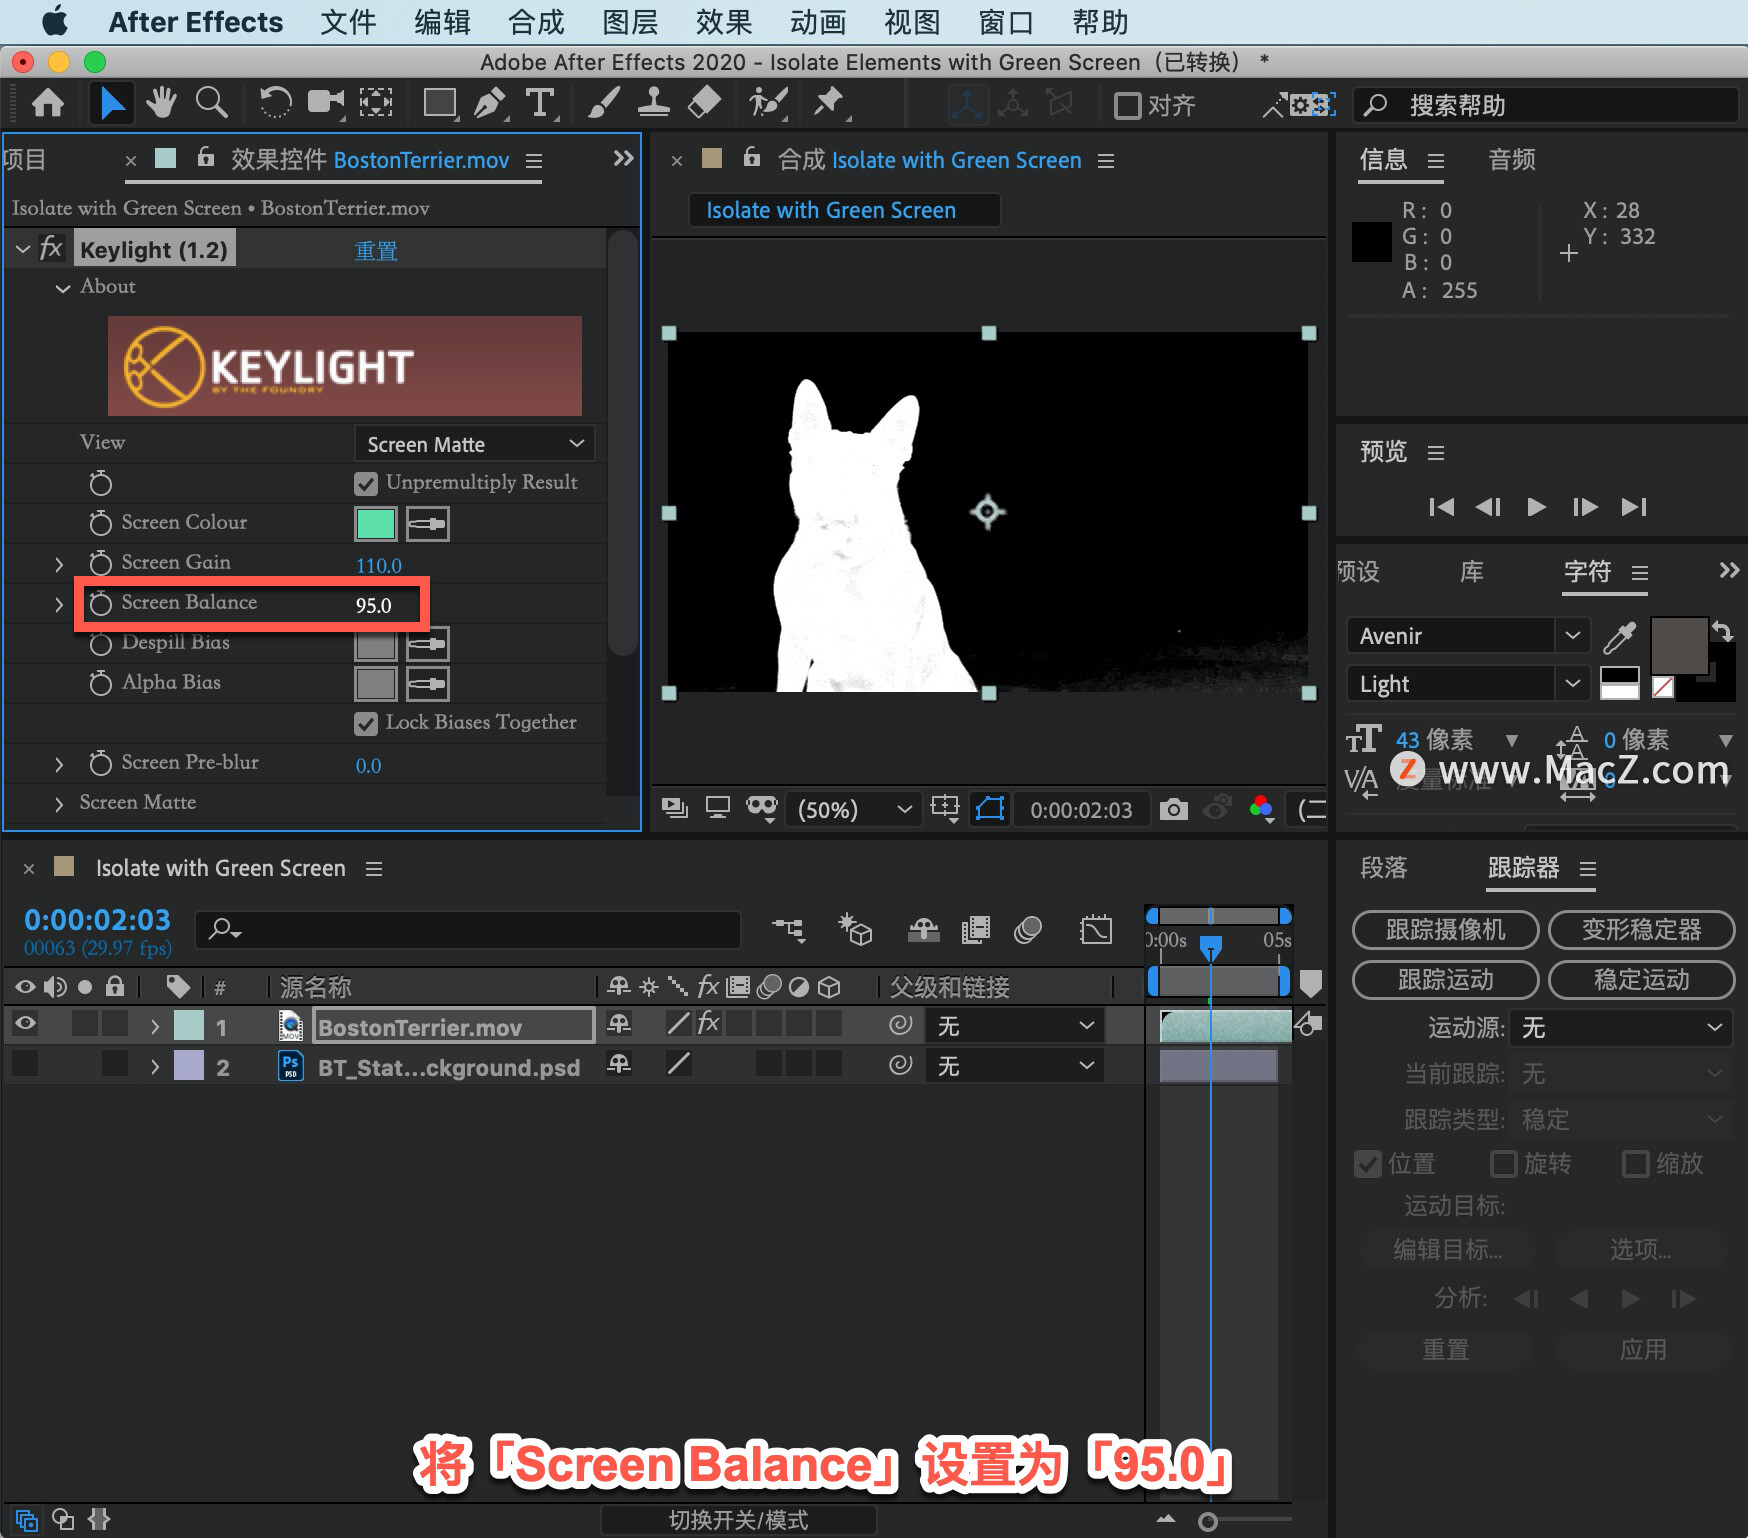The image size is (1748, 1538).
Task: Toggle the 旋转 tracker checkbox
Action: [x=1503, y=1164]
